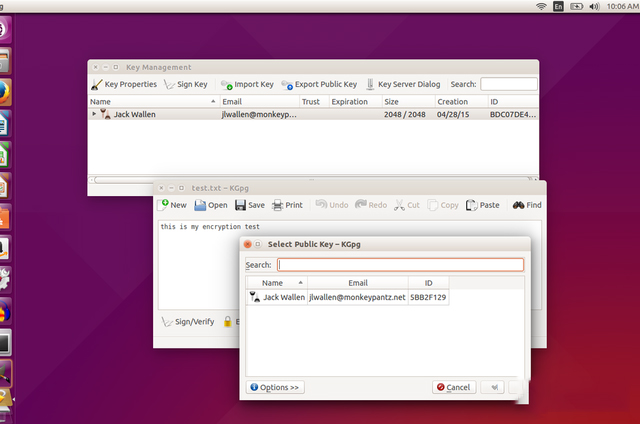640x424 pixels.
Task: Click the disabled OK button beside Cancel
Action: point(492,387)
